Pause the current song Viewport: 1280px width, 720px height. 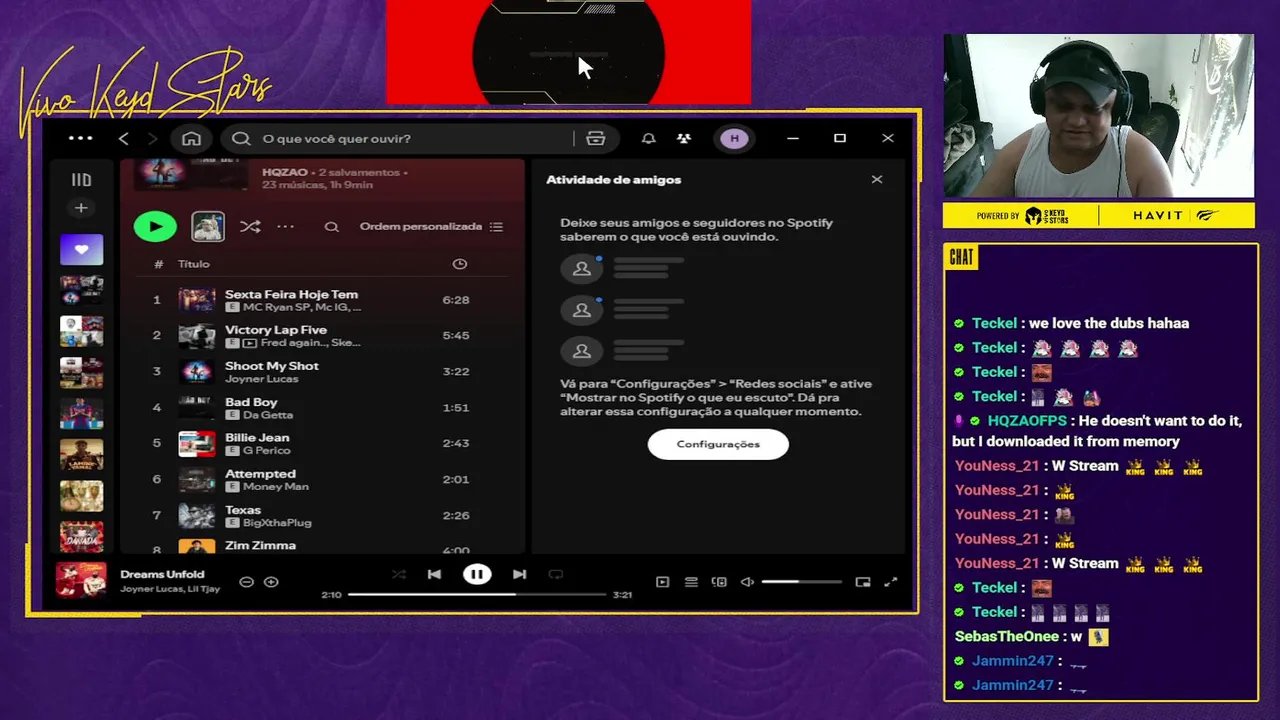(477, 574)
